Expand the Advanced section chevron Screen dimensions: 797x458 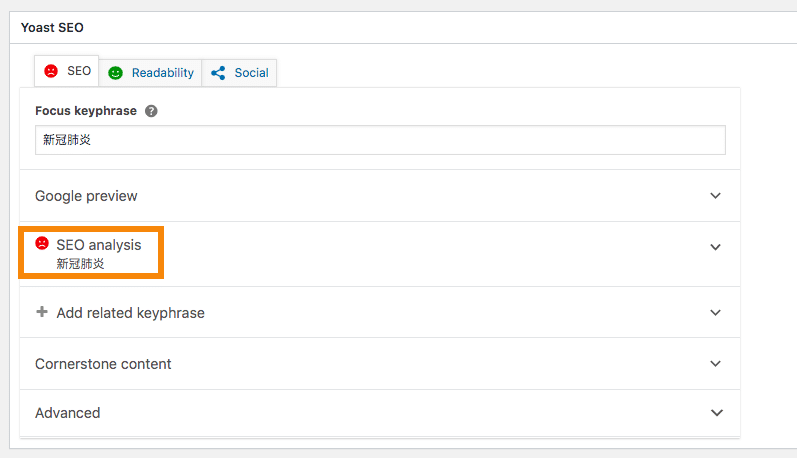pyautogui.click(x=715, y=413)
